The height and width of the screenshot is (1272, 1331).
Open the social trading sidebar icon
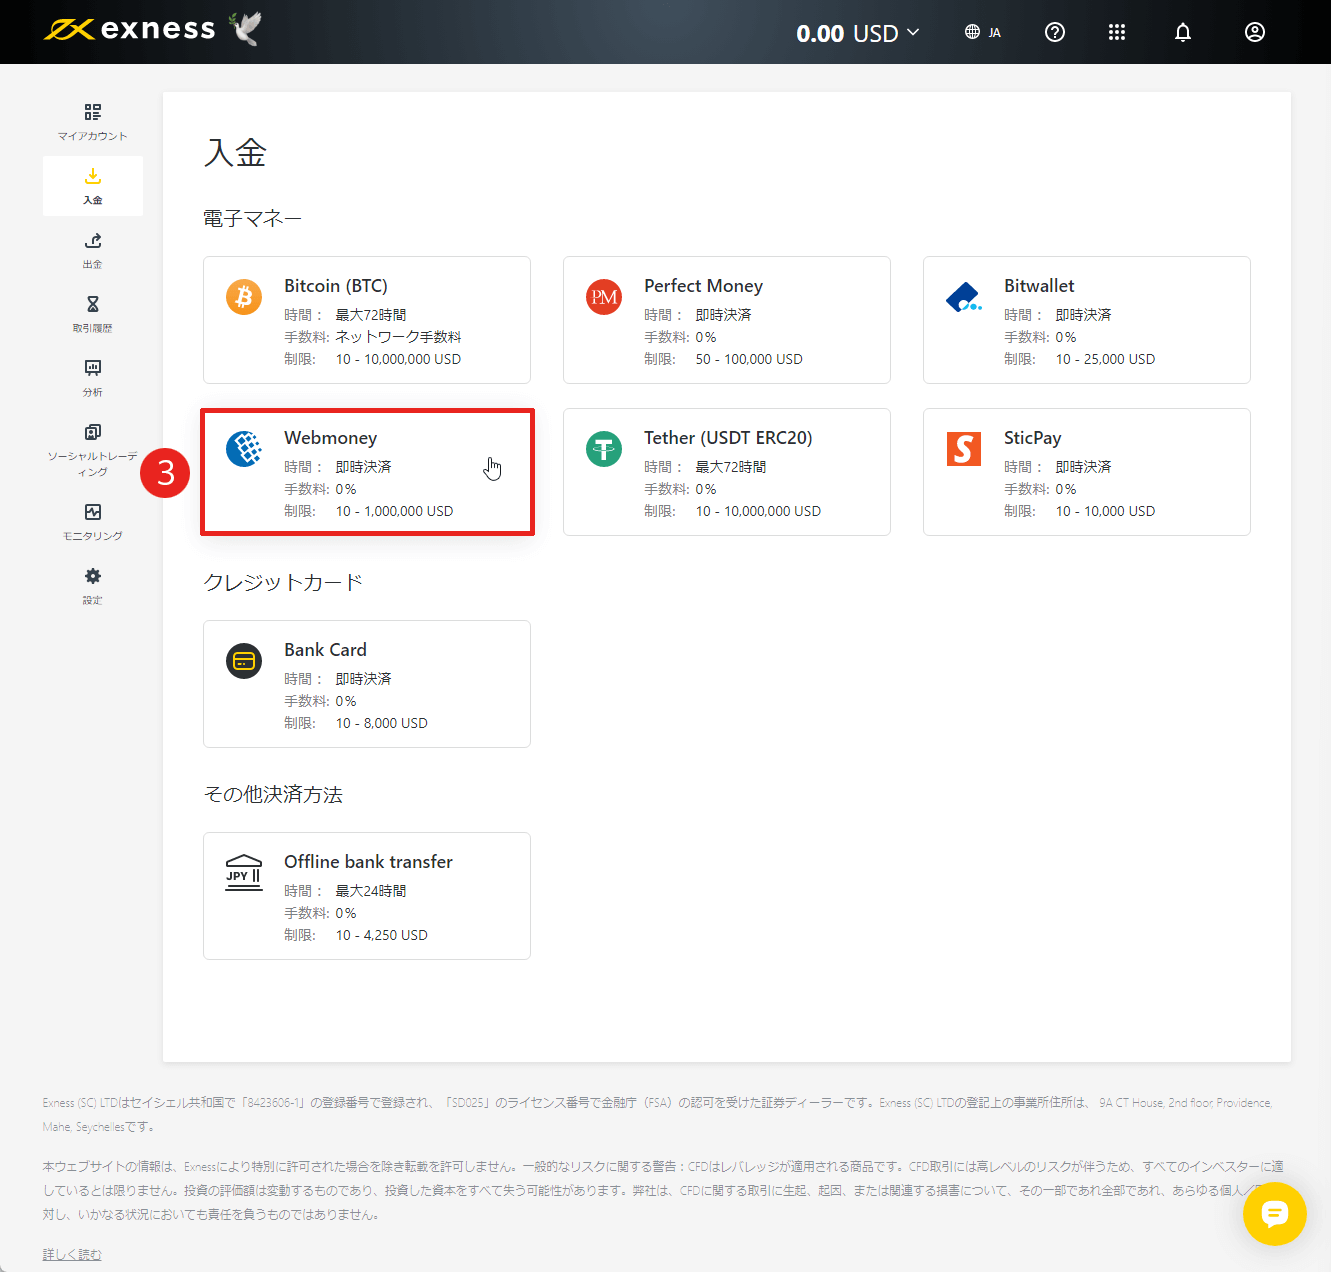92,441
